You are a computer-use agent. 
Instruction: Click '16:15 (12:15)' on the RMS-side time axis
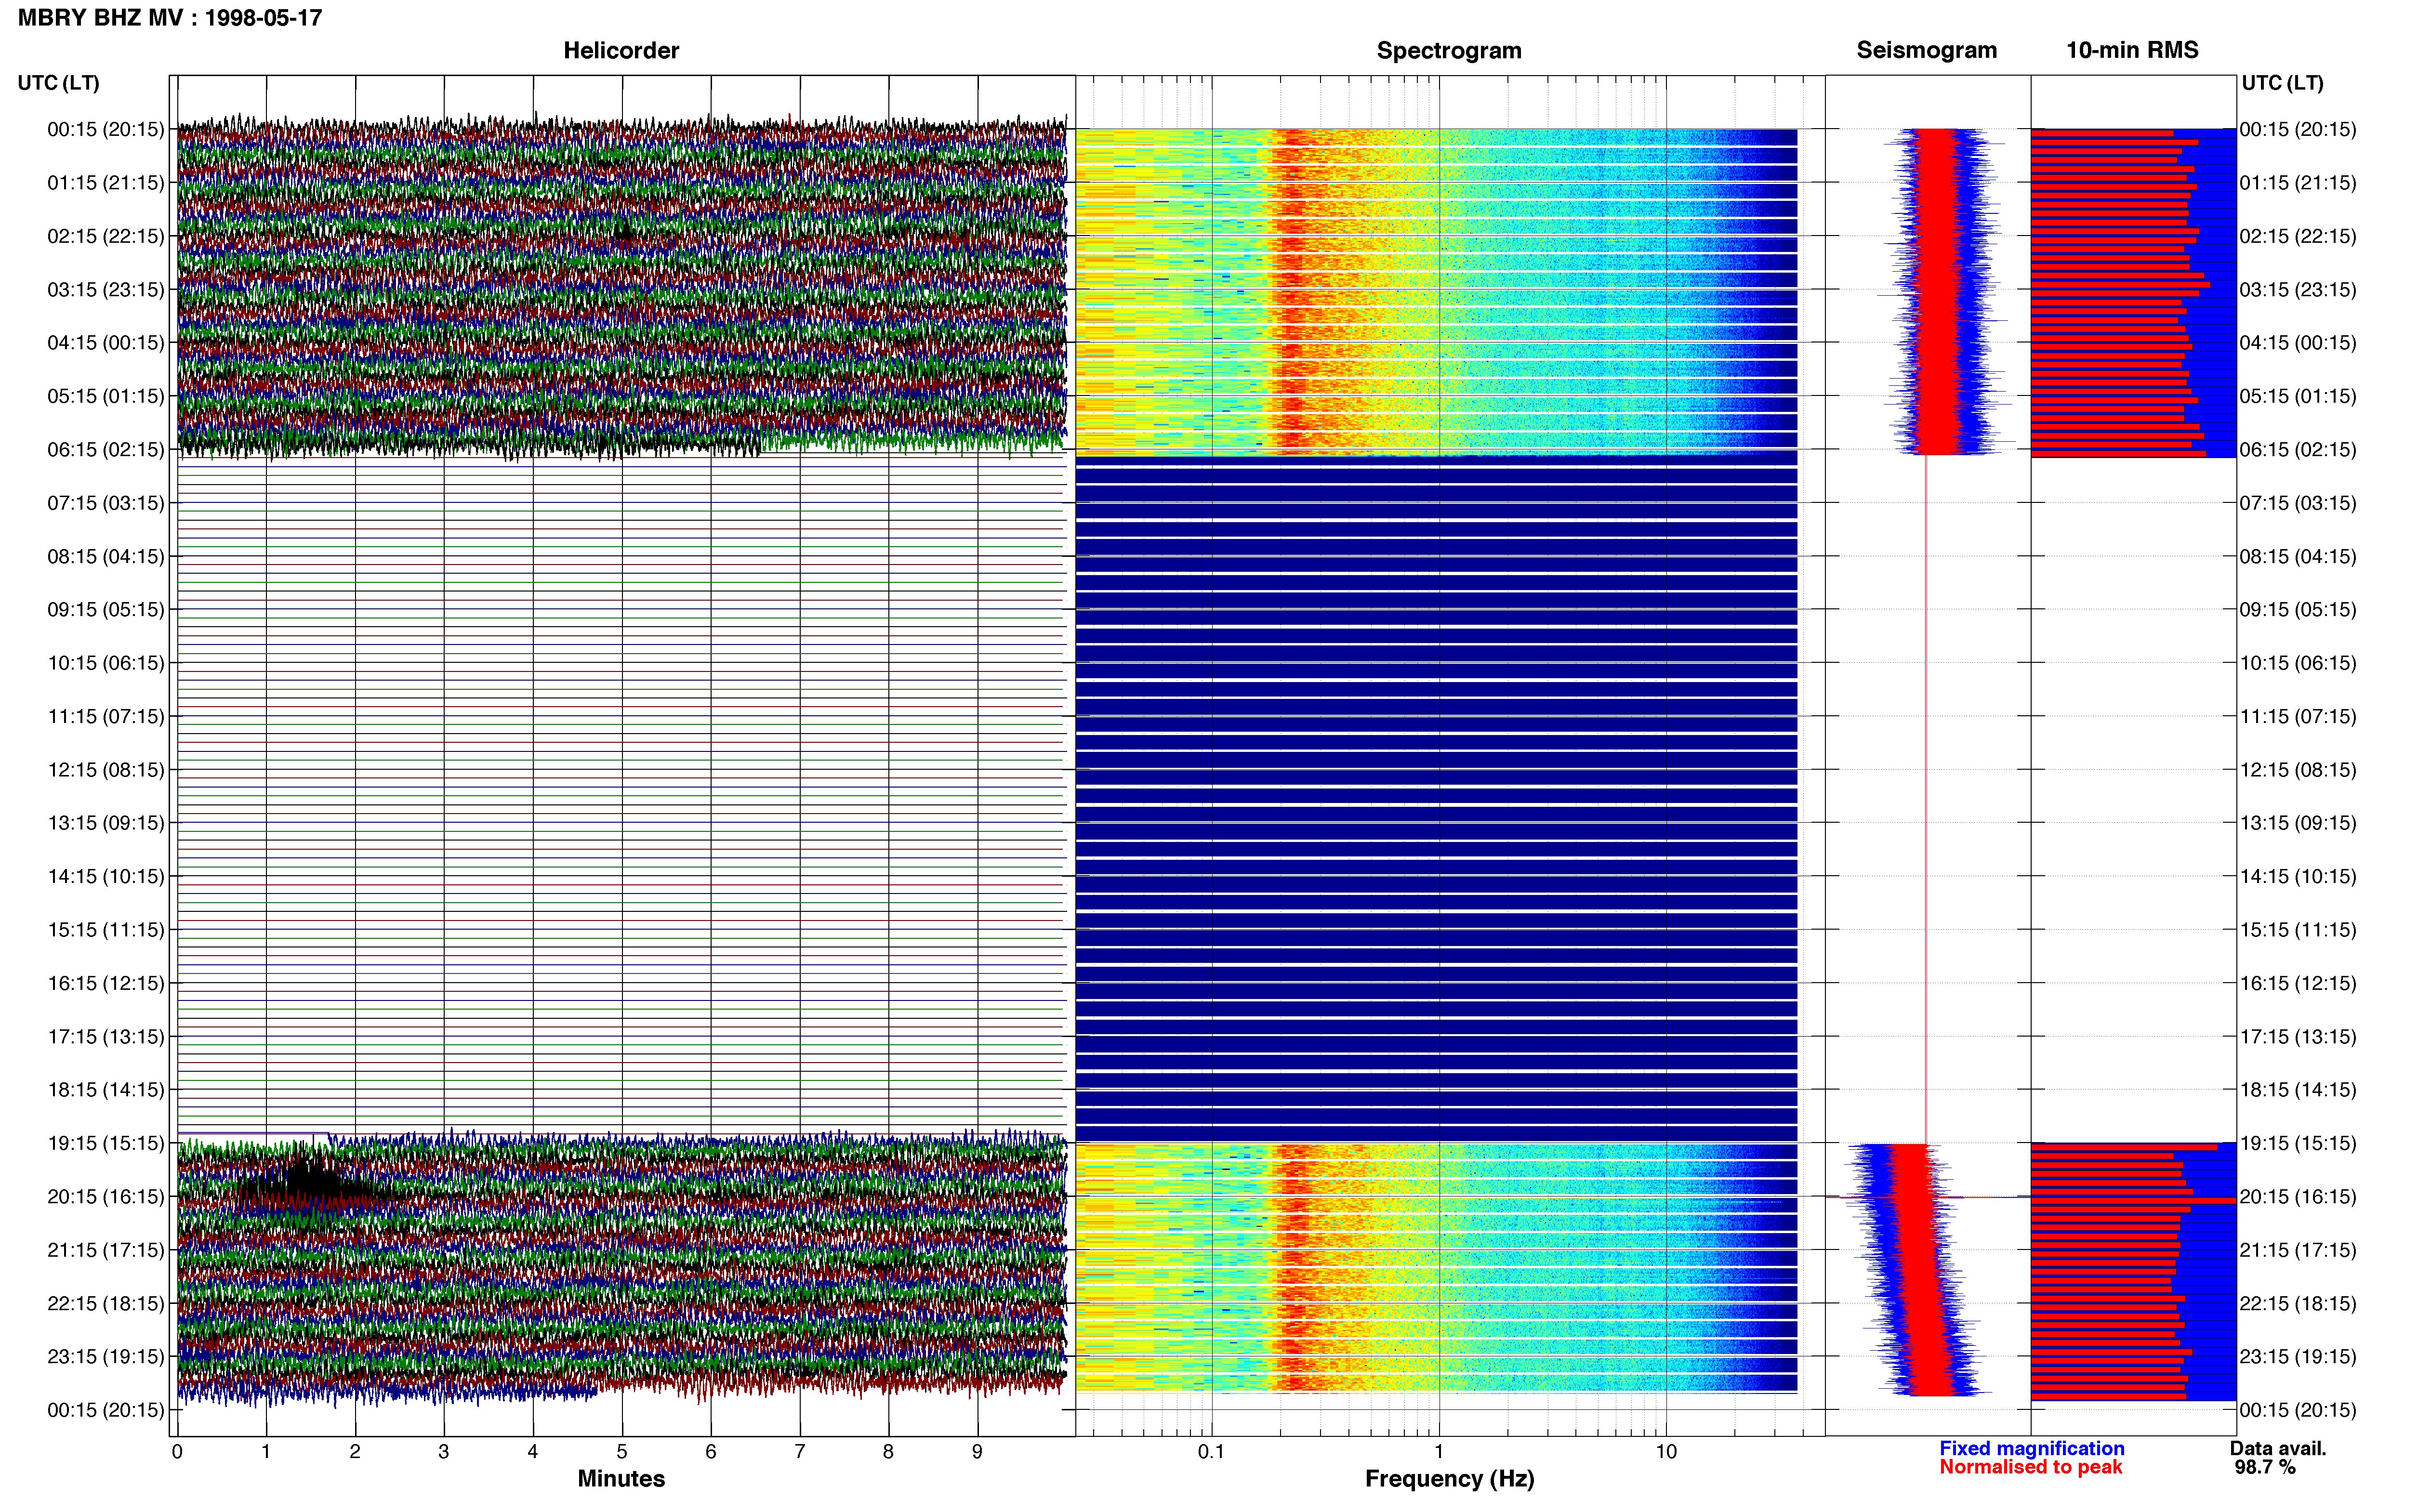coord(2298,983)
